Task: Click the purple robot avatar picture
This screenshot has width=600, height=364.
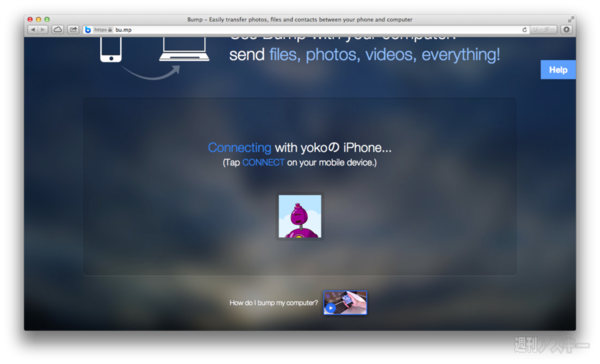Action: tap(300, 216)
